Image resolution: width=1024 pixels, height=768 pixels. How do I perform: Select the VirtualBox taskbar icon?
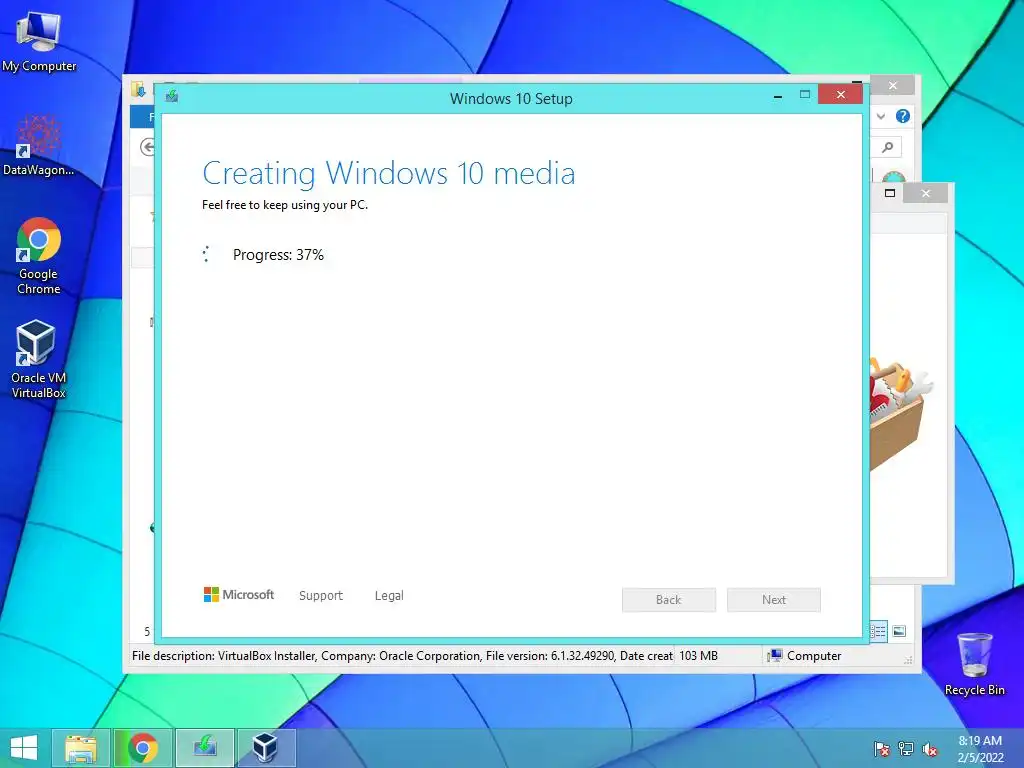pos(266,748)
